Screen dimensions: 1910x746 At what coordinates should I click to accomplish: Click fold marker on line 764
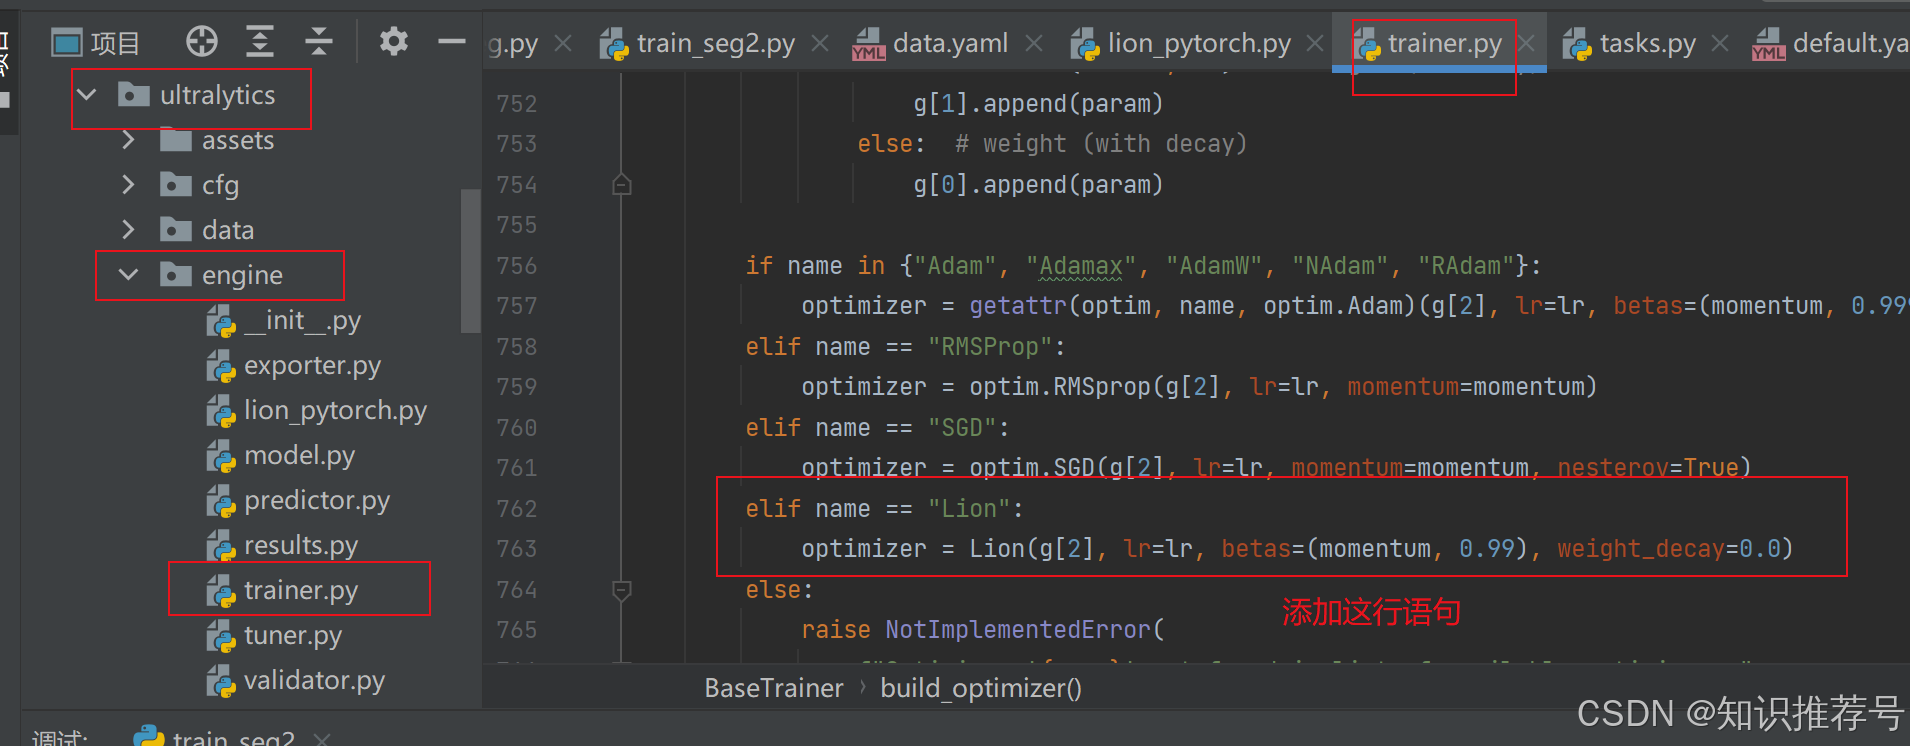[x=621, y=590]
